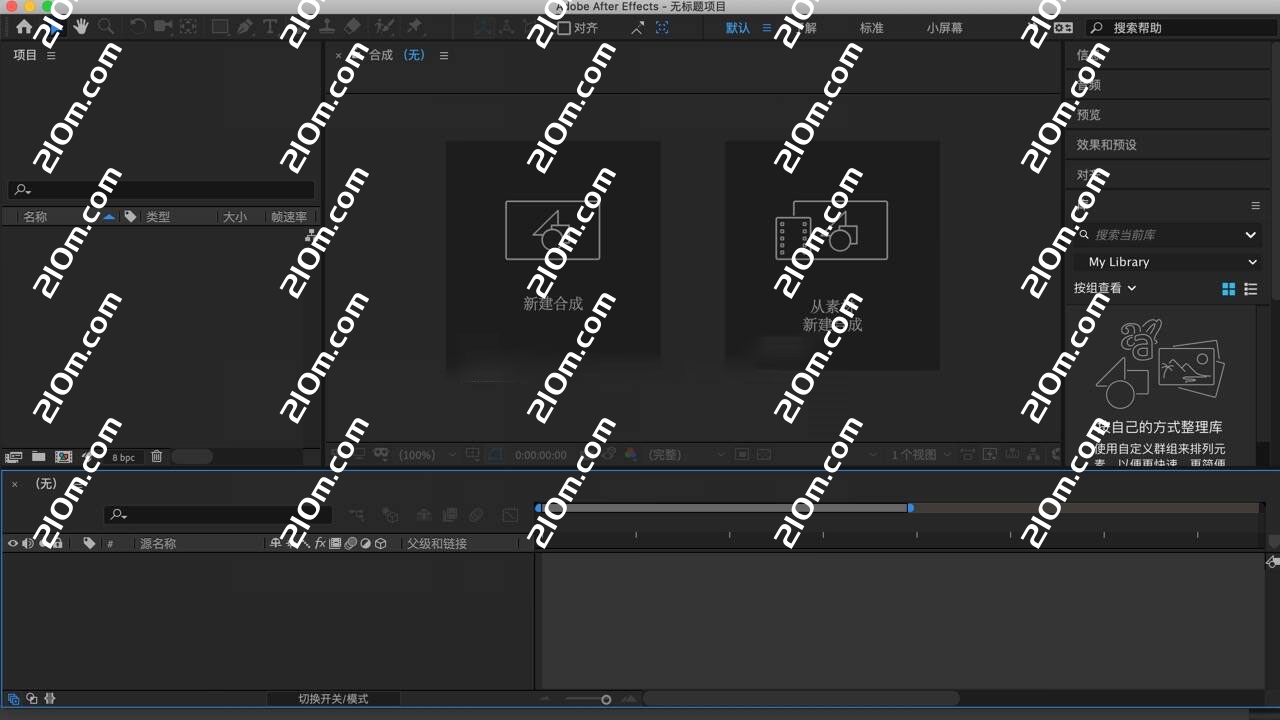The width and height of the screenshot is (1280, 720).
Task: Open the libraries panel hamburger menu
Action: pos(1256,206)
